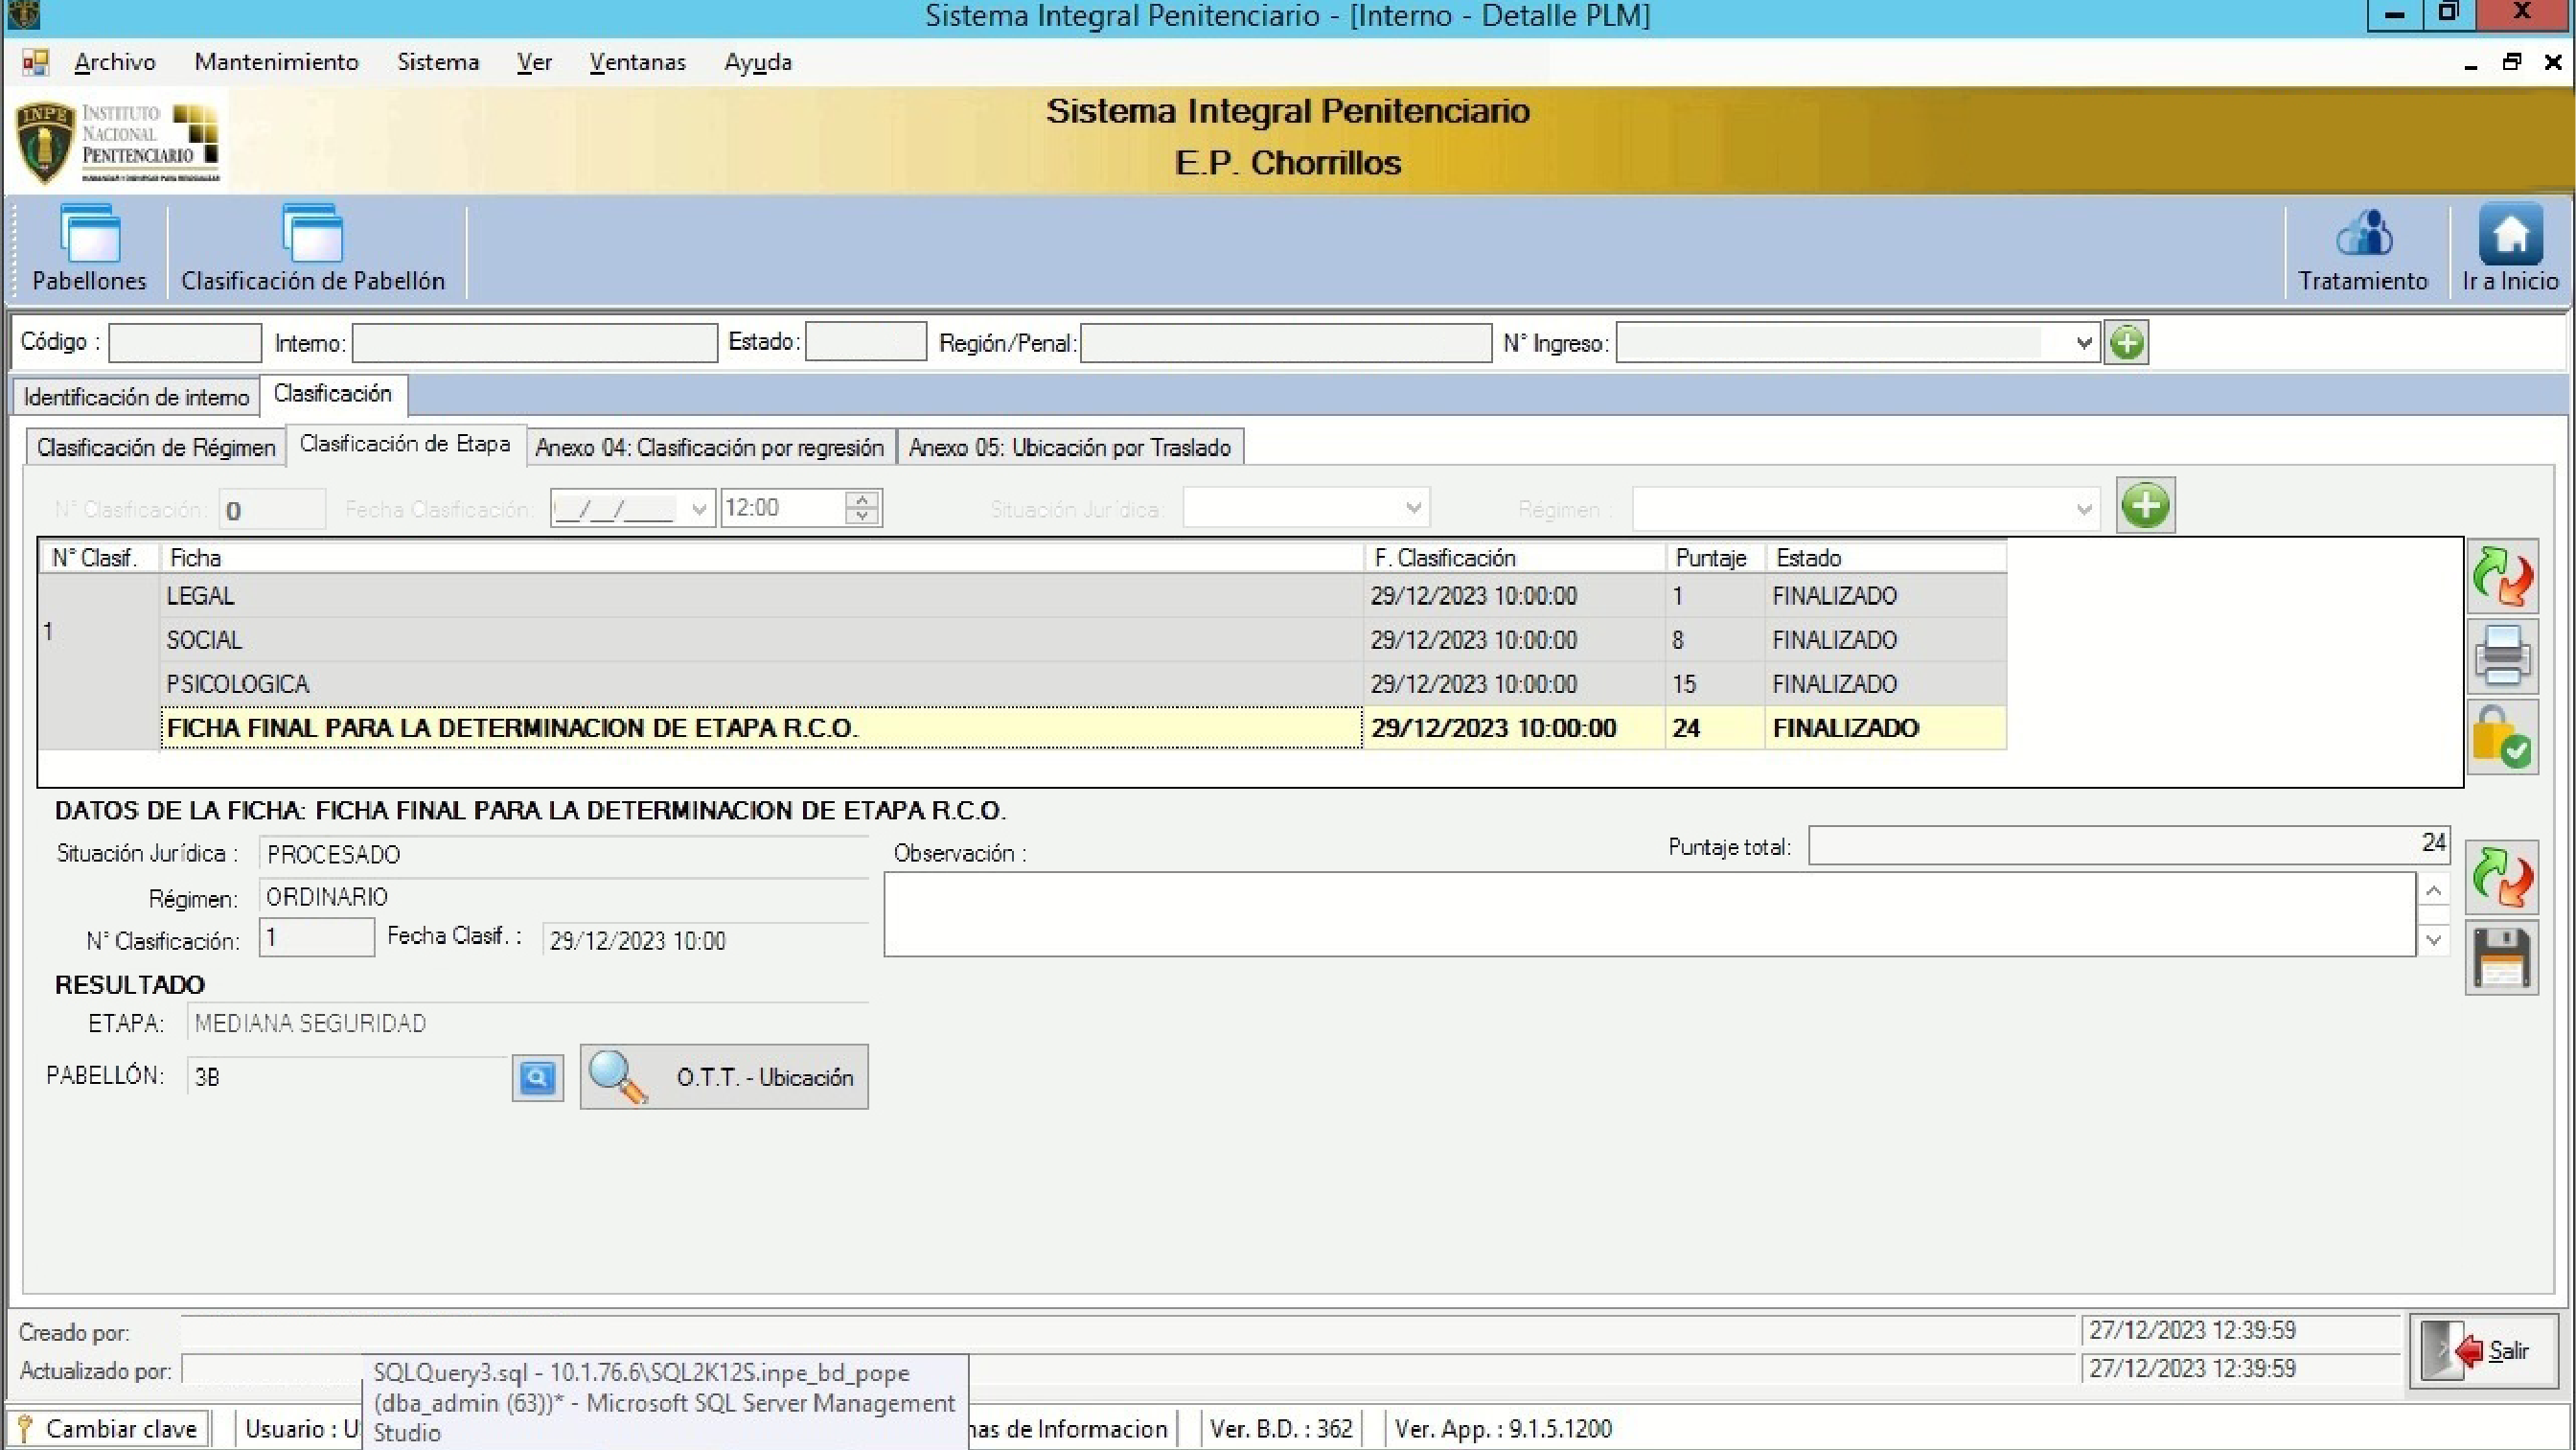Click the application menu icon left of Archivo
Viewport: 2576px width, 1450px height.
tap(35, 62)
